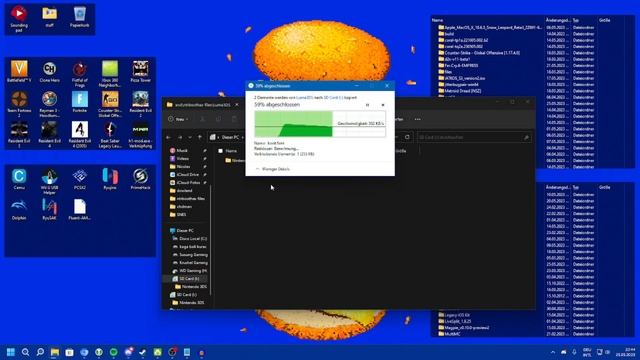Launch Team Fortress 2 from the desktop
640x360 pixels.
click(19, 104)
